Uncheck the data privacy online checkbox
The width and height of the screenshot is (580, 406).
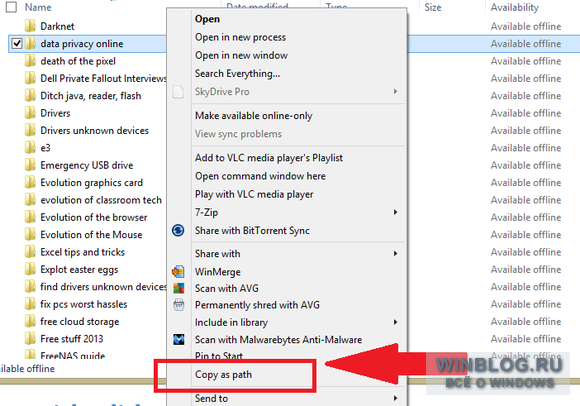[17, 44]
